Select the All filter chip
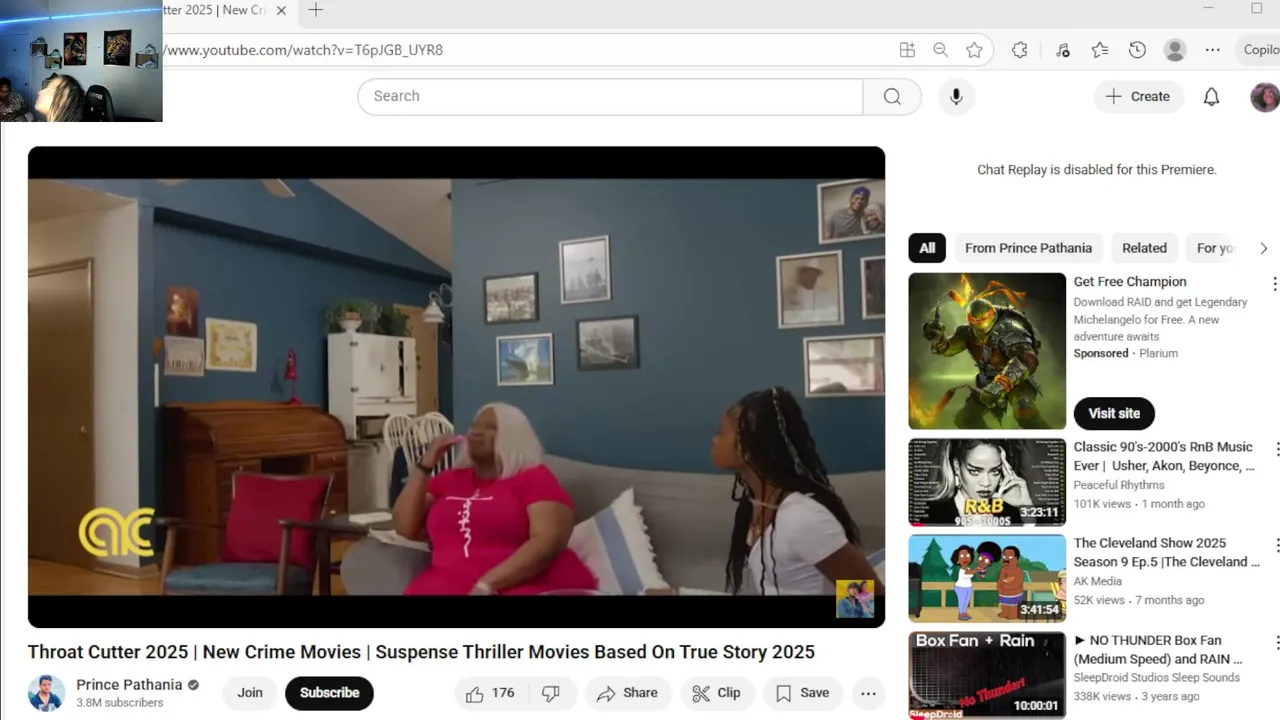Viewport: 1280px width, 720px height. pyautogui.click(x=927, y=248)
